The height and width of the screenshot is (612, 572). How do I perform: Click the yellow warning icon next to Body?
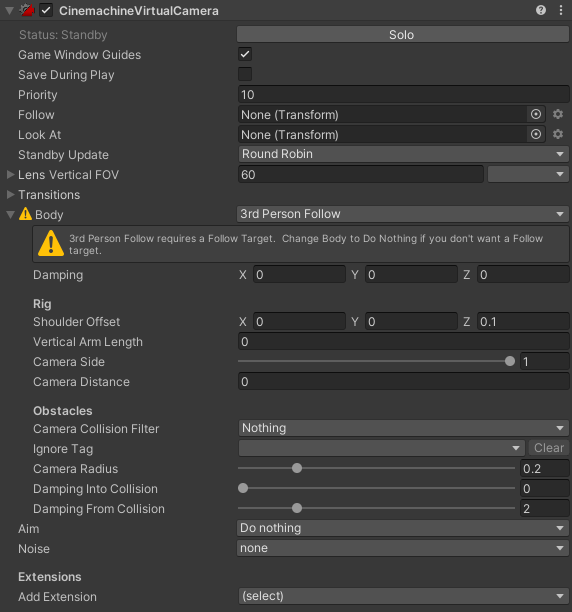click(25, 214)
